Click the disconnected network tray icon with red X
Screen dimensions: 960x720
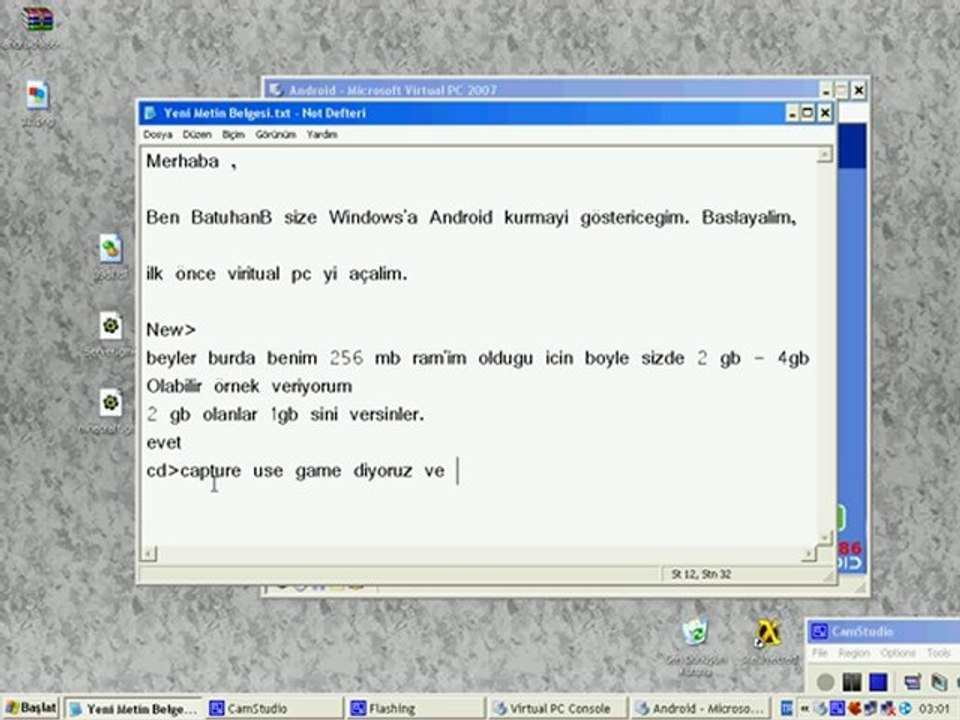click(888, 708)
